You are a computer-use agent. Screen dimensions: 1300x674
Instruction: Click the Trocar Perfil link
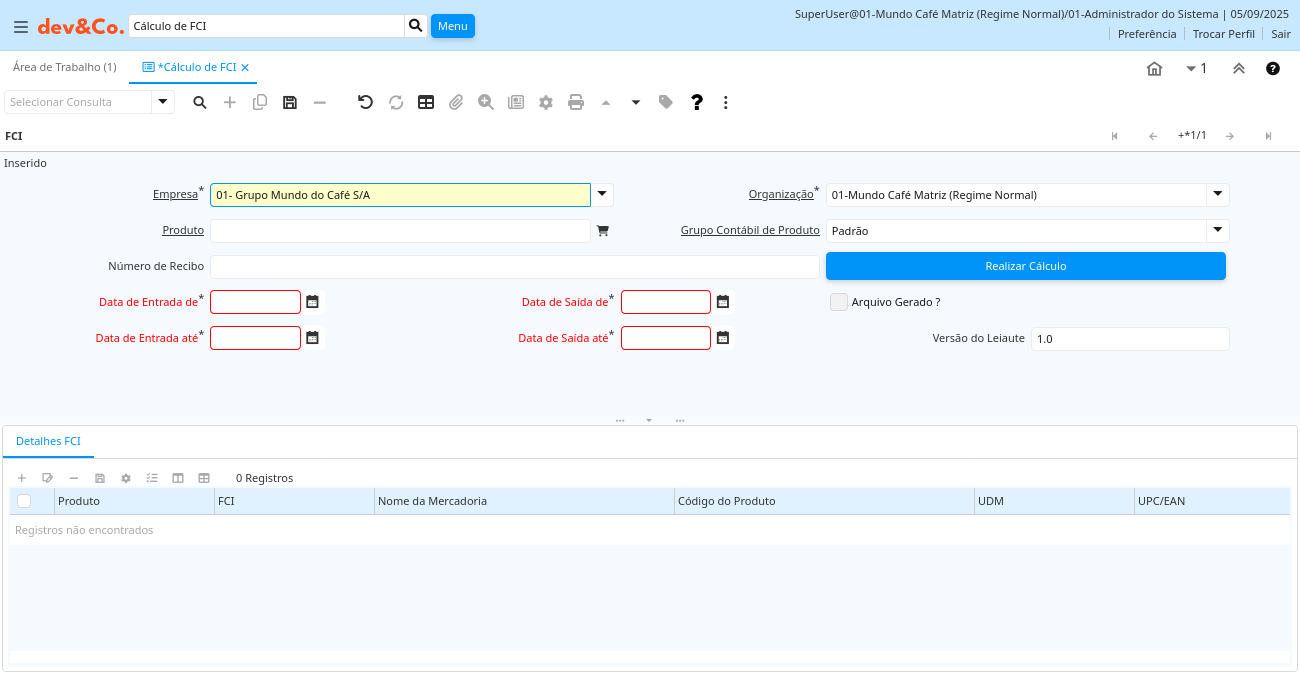coord(1223,34)
